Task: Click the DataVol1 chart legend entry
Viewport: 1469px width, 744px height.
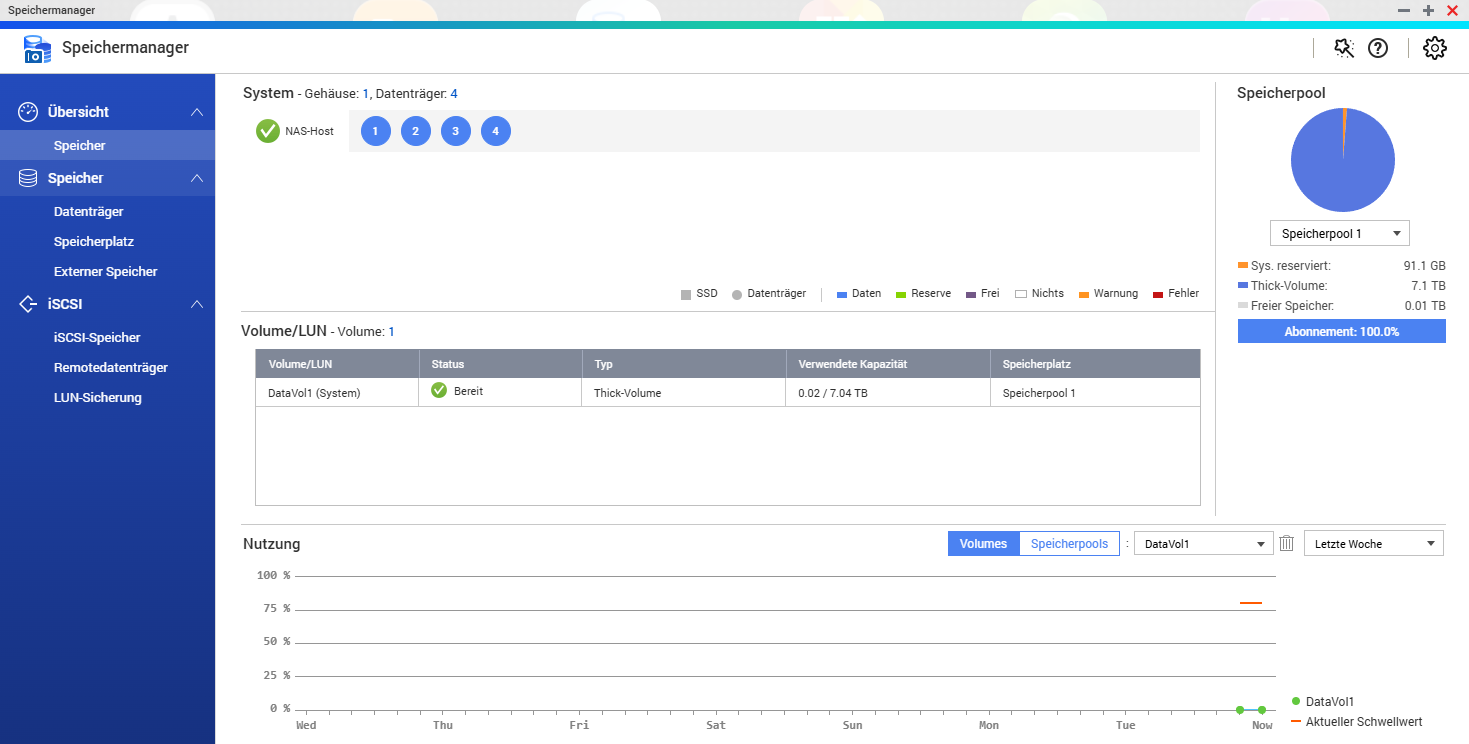Action: (x=1323, y=702)
